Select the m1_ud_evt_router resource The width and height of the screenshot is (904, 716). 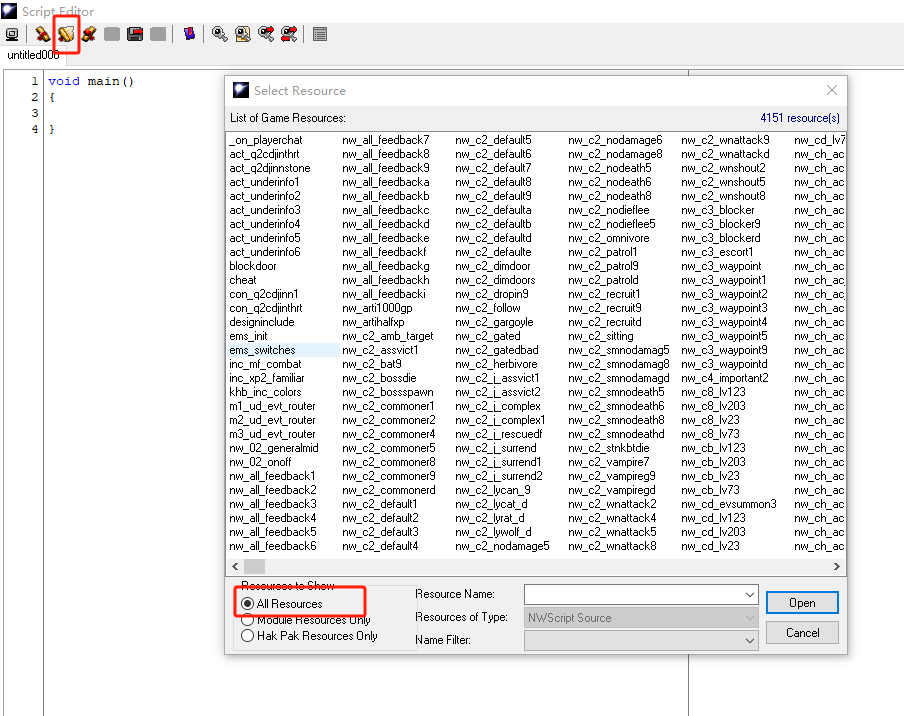point(272,406)
